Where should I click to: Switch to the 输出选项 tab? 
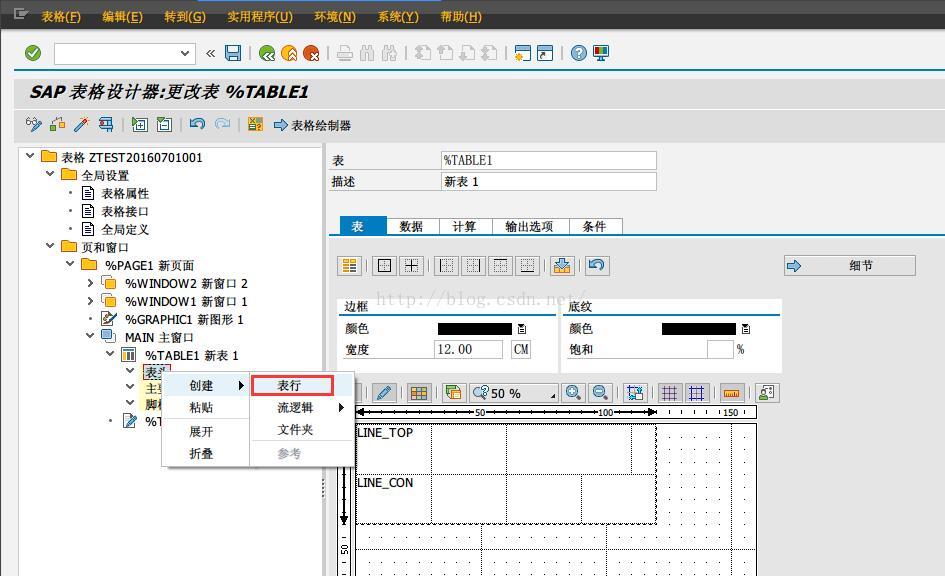point(529,227)
